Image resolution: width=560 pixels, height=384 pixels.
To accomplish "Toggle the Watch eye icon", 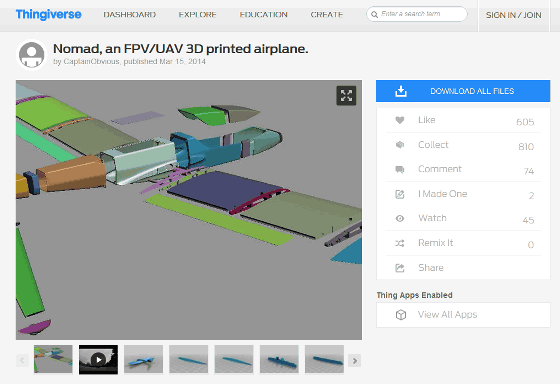I will click(x=400, y=218).
